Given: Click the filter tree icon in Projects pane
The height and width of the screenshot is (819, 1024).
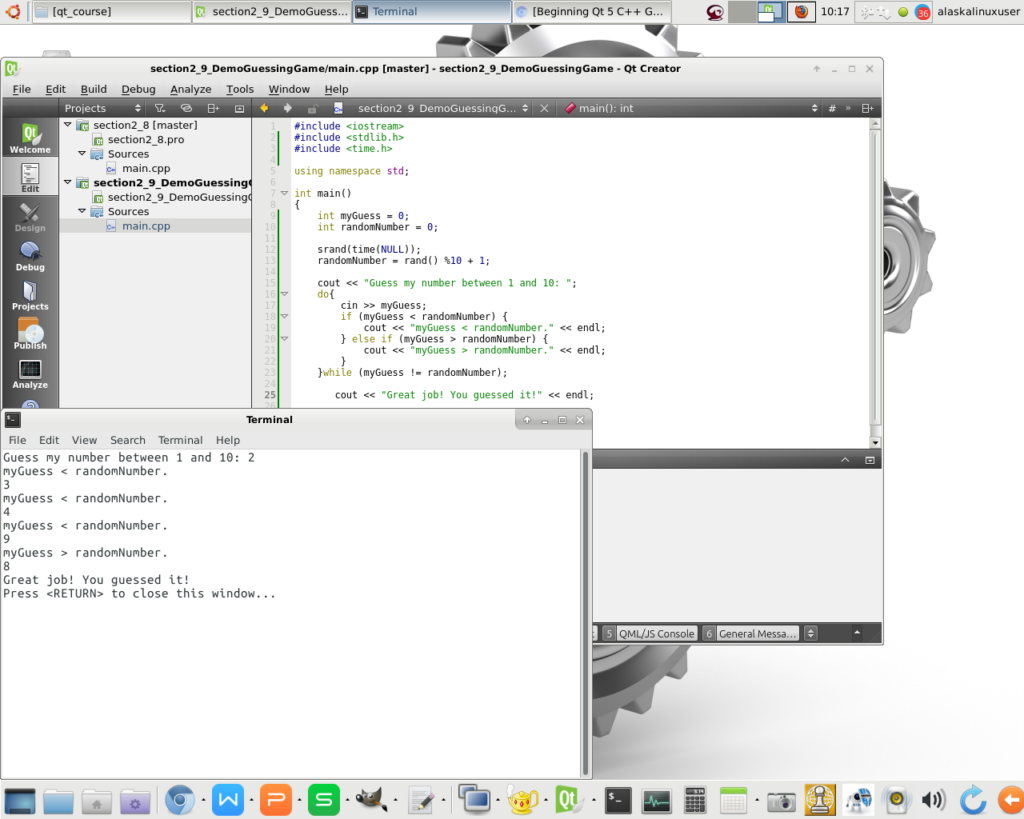Looking at the screenshot, I should coord(159,108).
